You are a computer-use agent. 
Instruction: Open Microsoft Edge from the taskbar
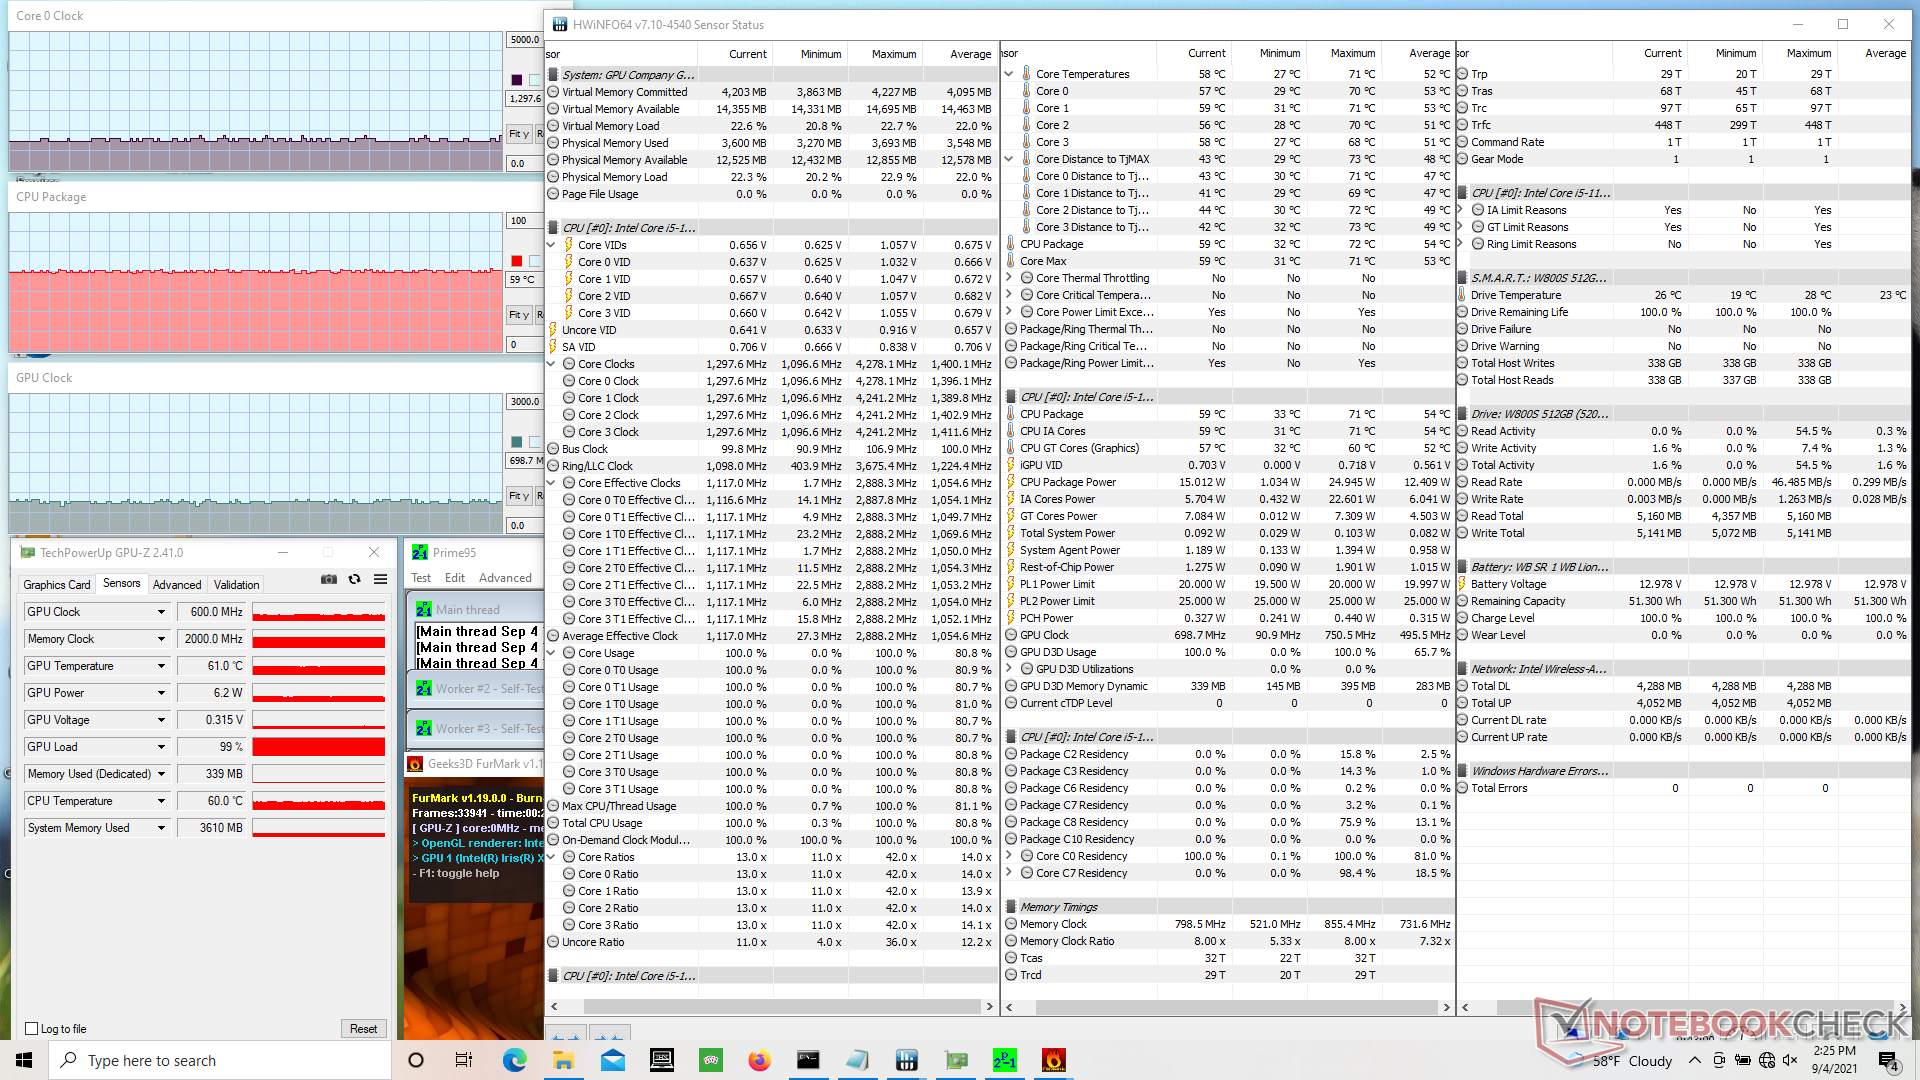click(514, 1060)
